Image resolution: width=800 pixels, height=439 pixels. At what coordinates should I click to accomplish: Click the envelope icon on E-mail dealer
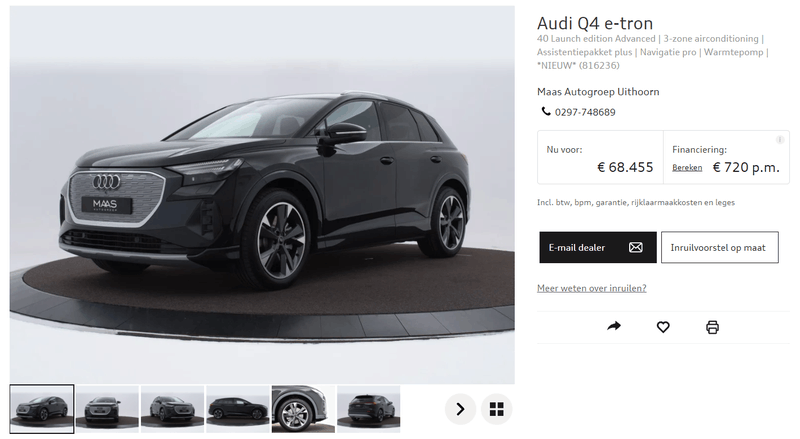pos(635,248)
